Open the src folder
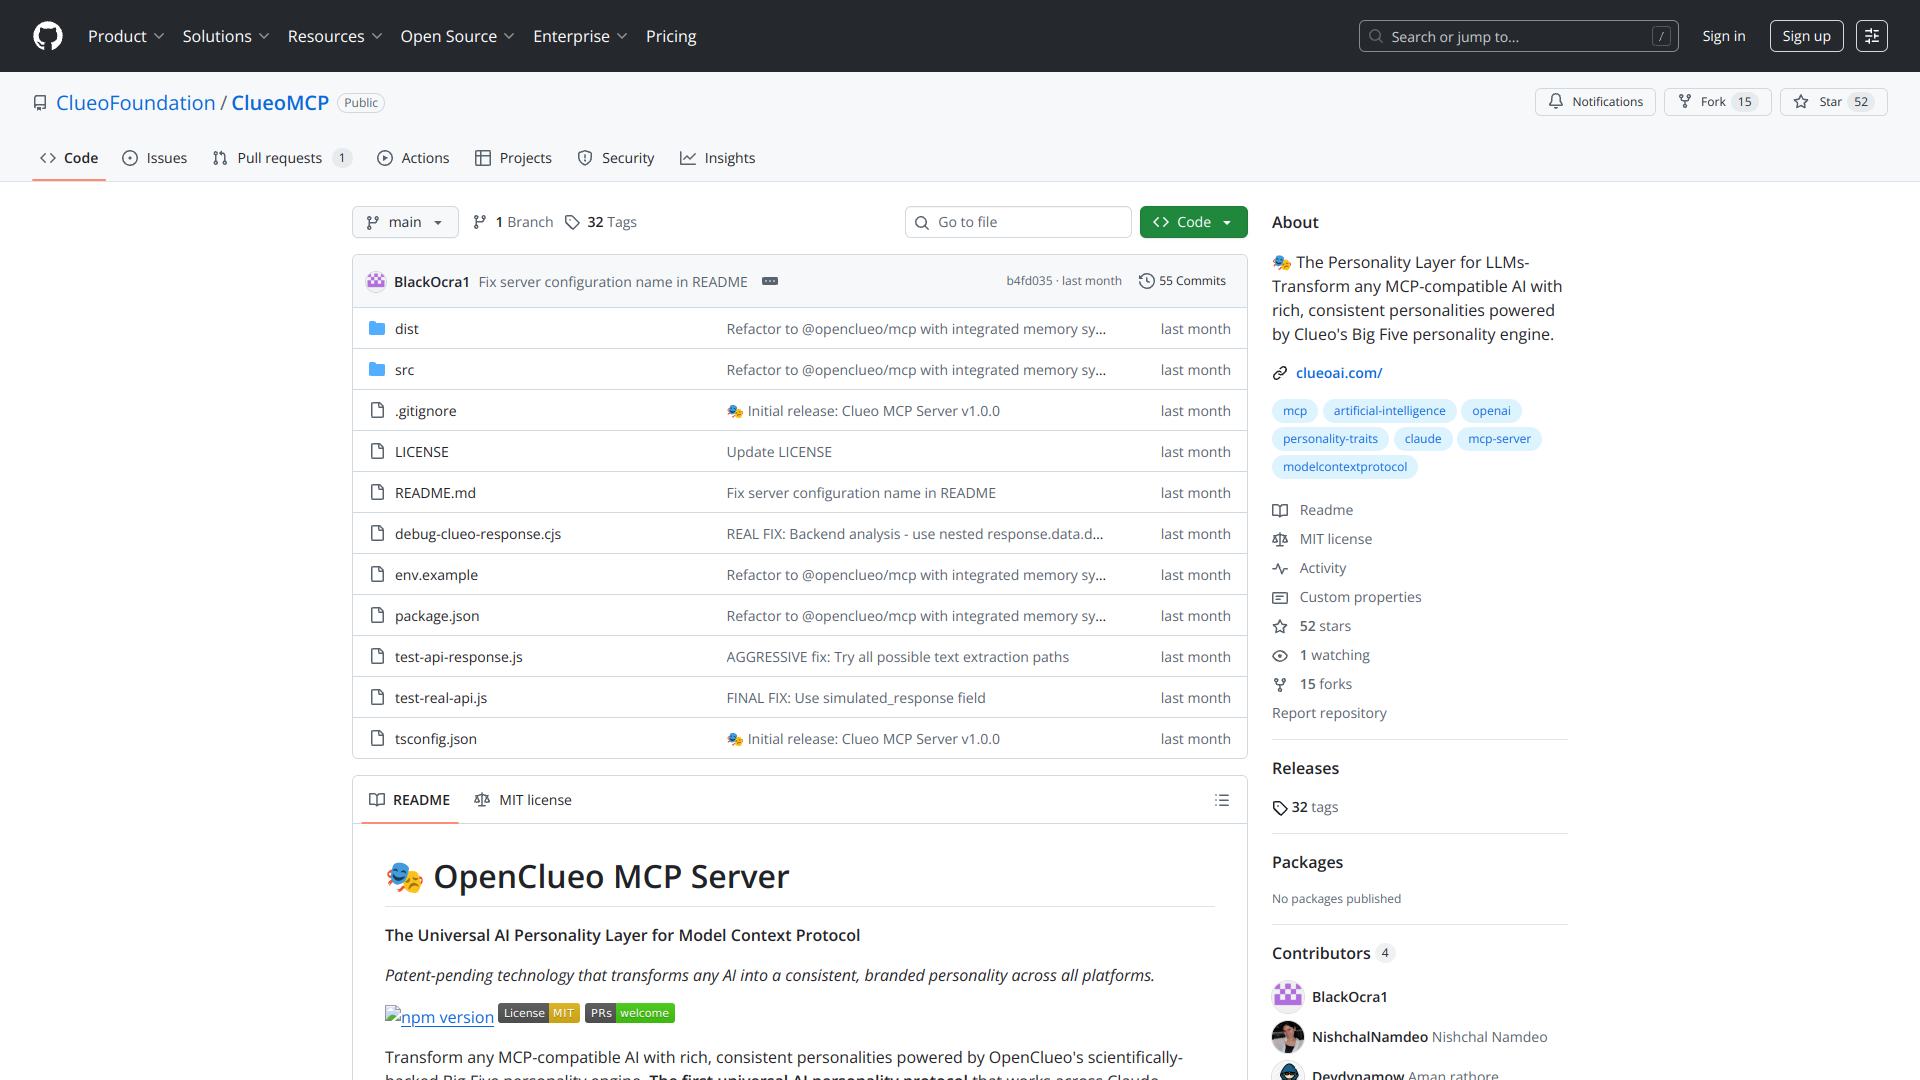This screenshot has width=1920, height=1080. pyautogui.click(x=404, y=370)
